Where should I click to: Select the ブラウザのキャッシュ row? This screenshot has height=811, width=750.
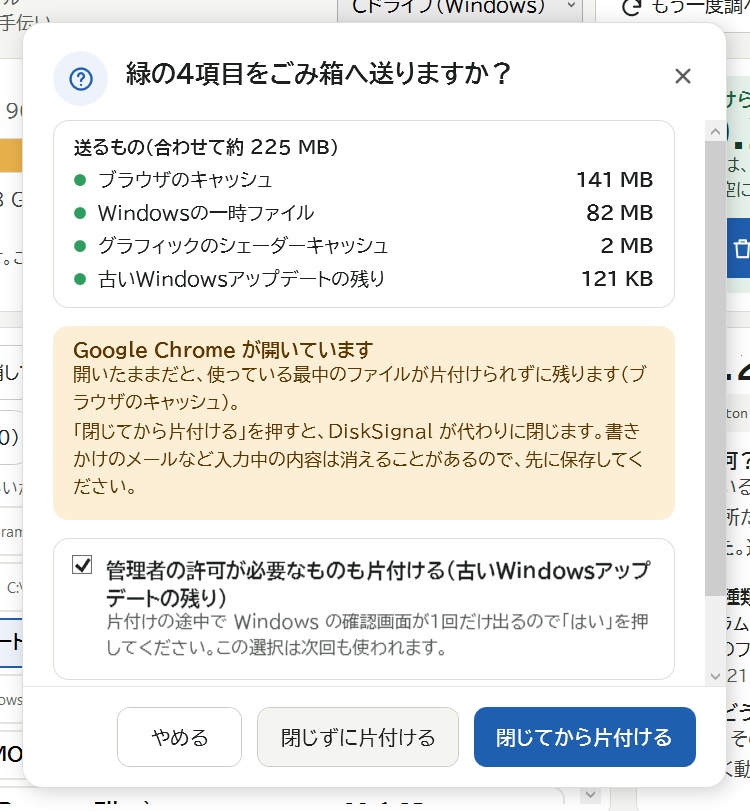pos(364,180)
